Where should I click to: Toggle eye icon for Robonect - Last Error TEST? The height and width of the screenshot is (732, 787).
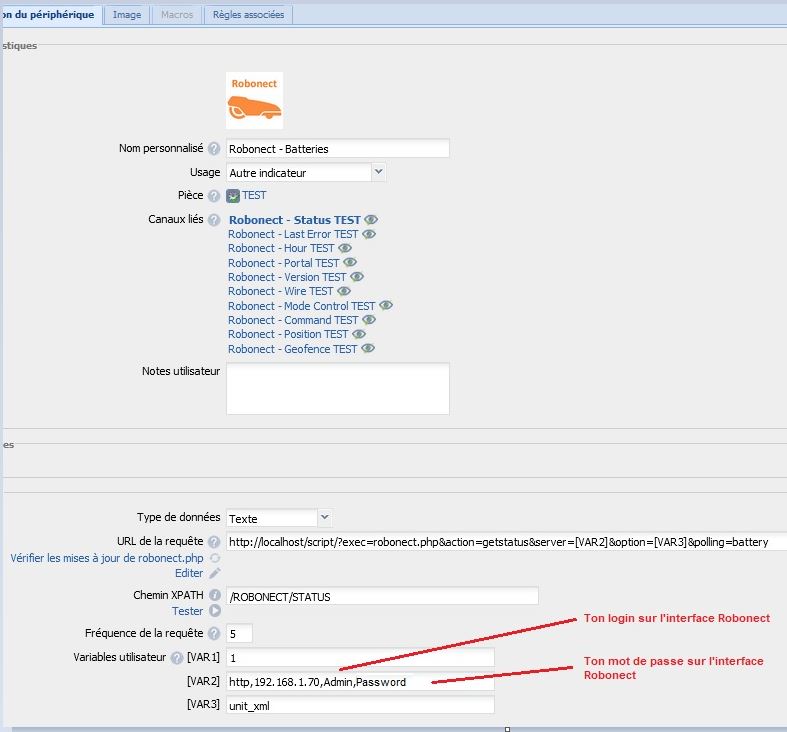click(369, 234)
